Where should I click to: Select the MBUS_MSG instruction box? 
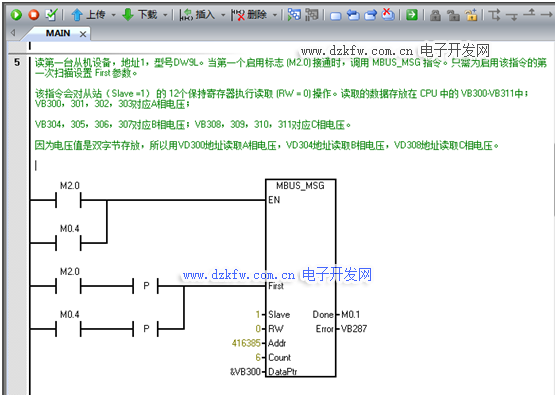pos(301,278)
